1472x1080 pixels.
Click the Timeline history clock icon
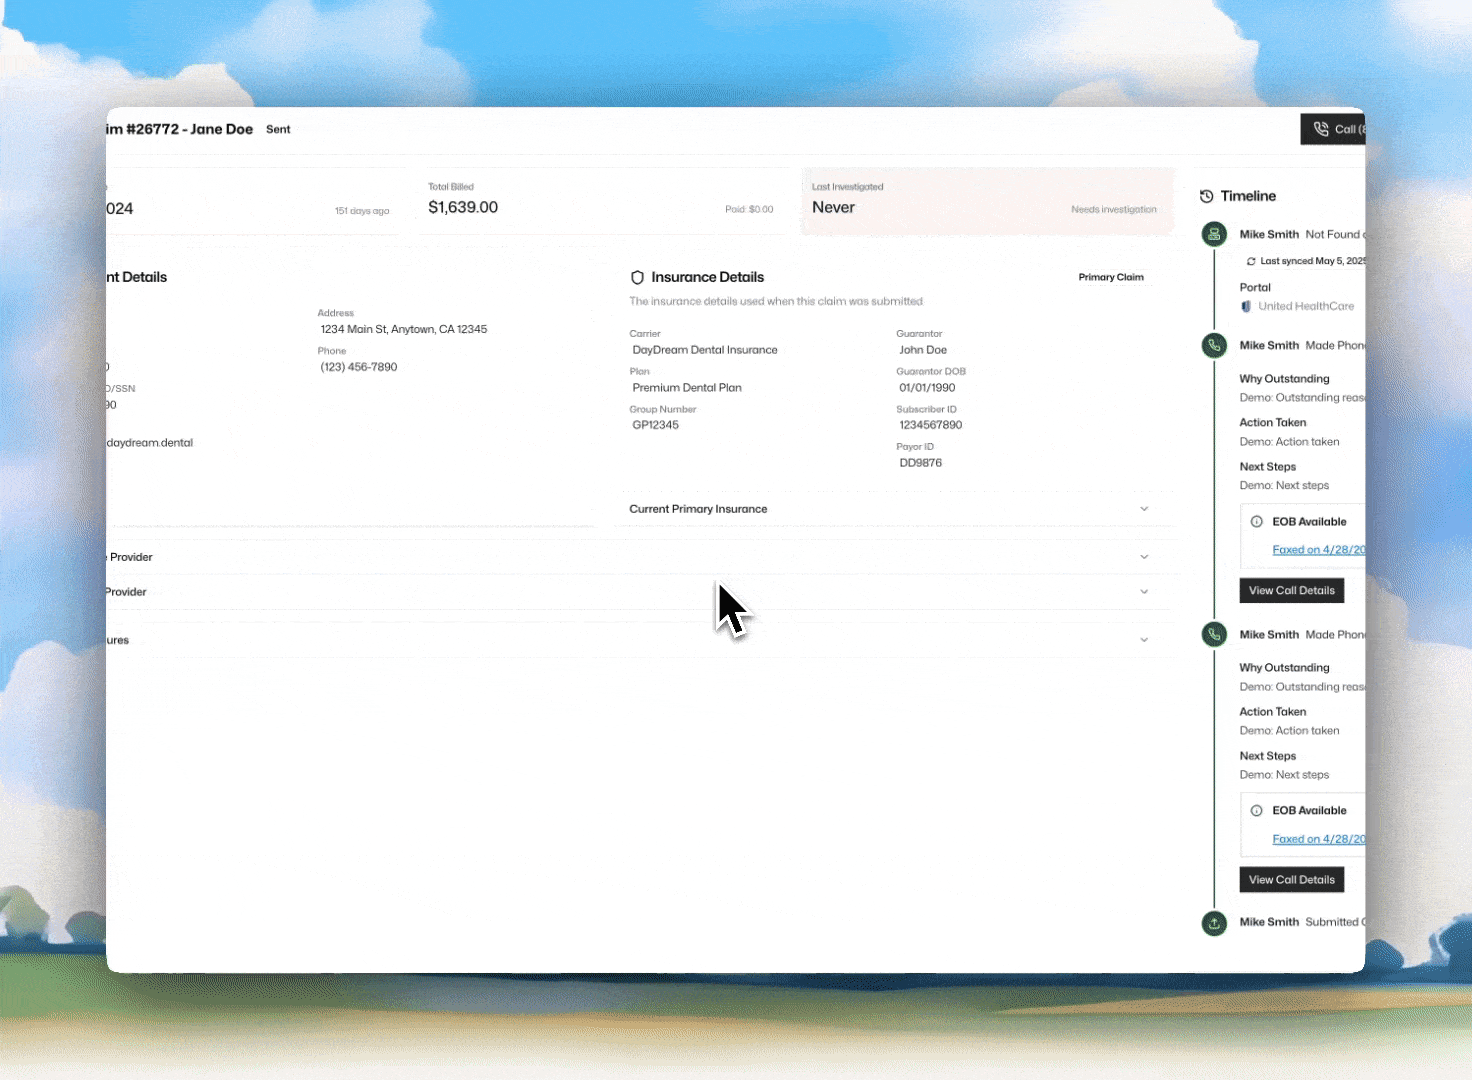[1206, 196]
